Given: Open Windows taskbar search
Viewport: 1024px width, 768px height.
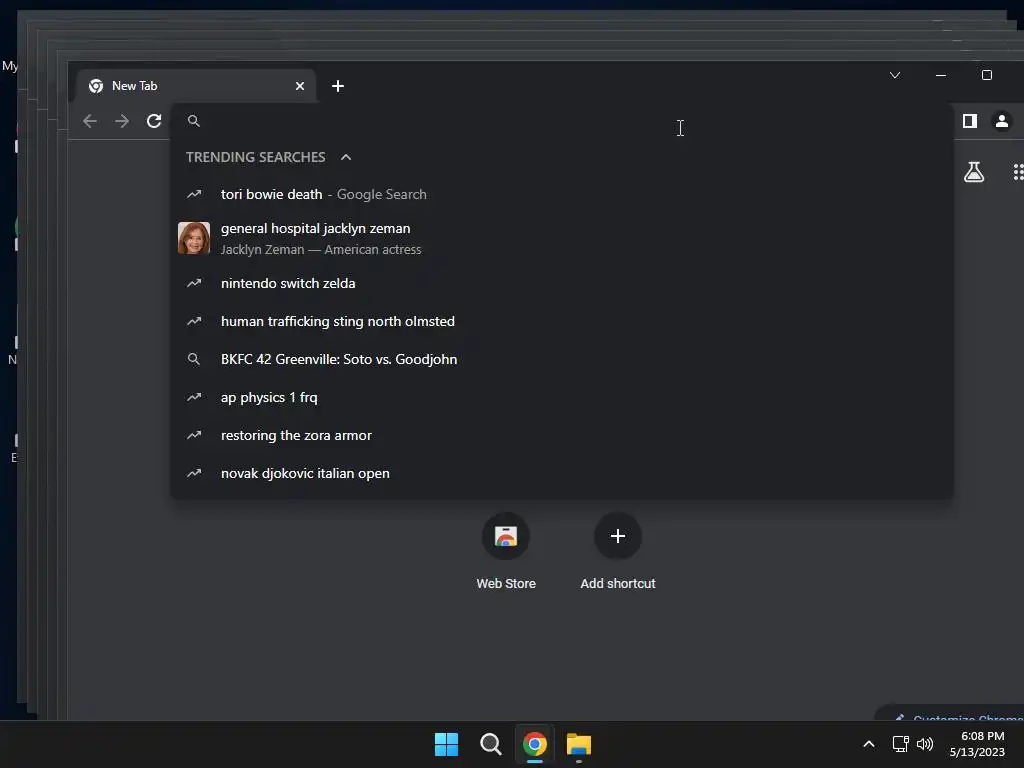Looking at the screenshot, I should (490, 744).
